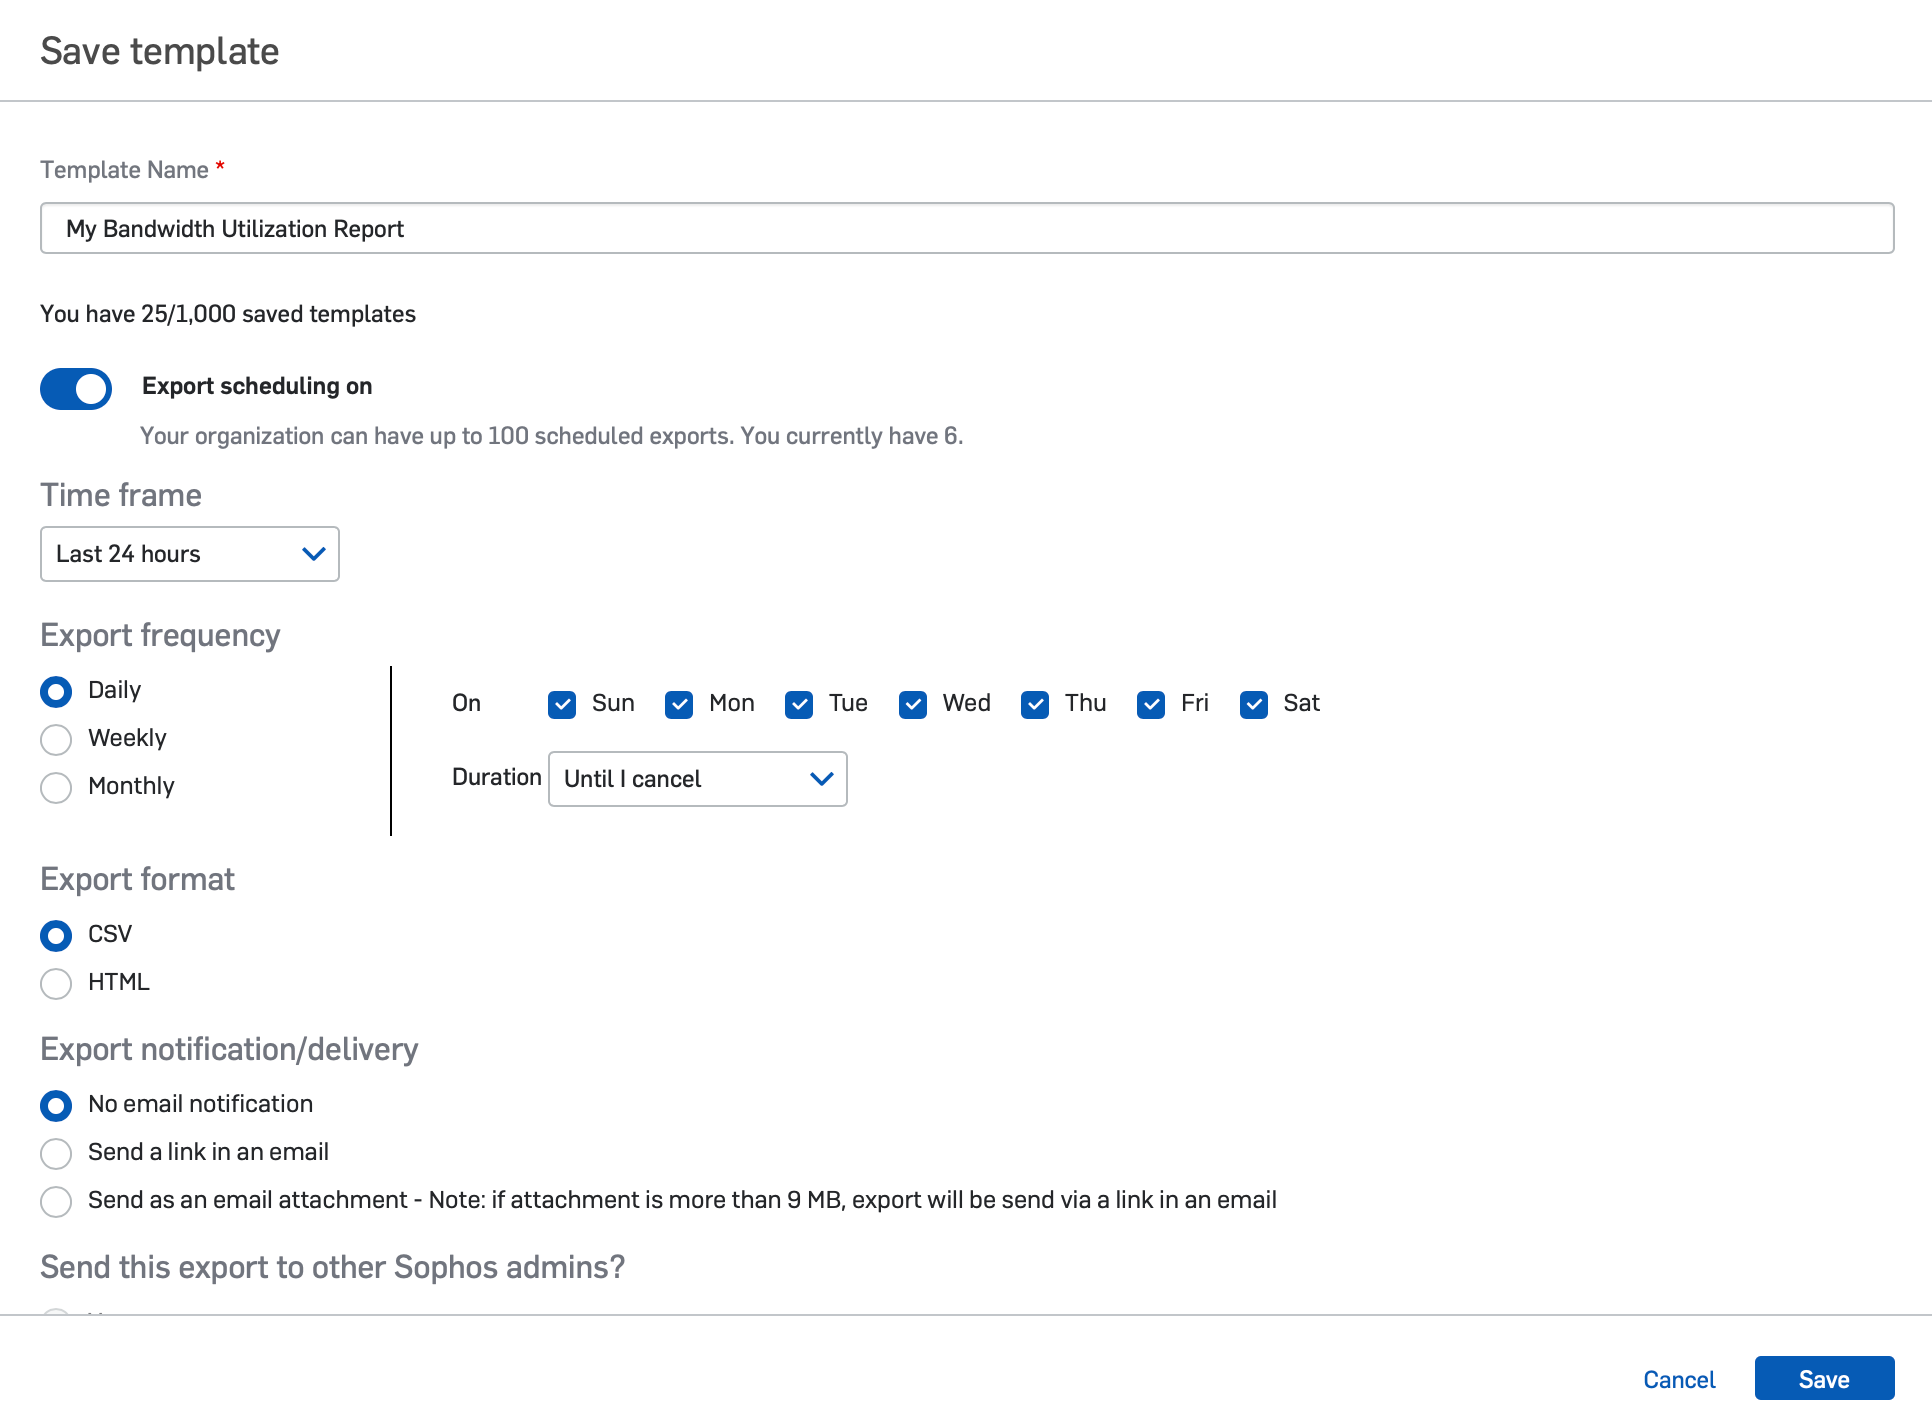The image size is (1932, 1424).
Task: Choose HTML export format
Action: (x=56, y=983)
